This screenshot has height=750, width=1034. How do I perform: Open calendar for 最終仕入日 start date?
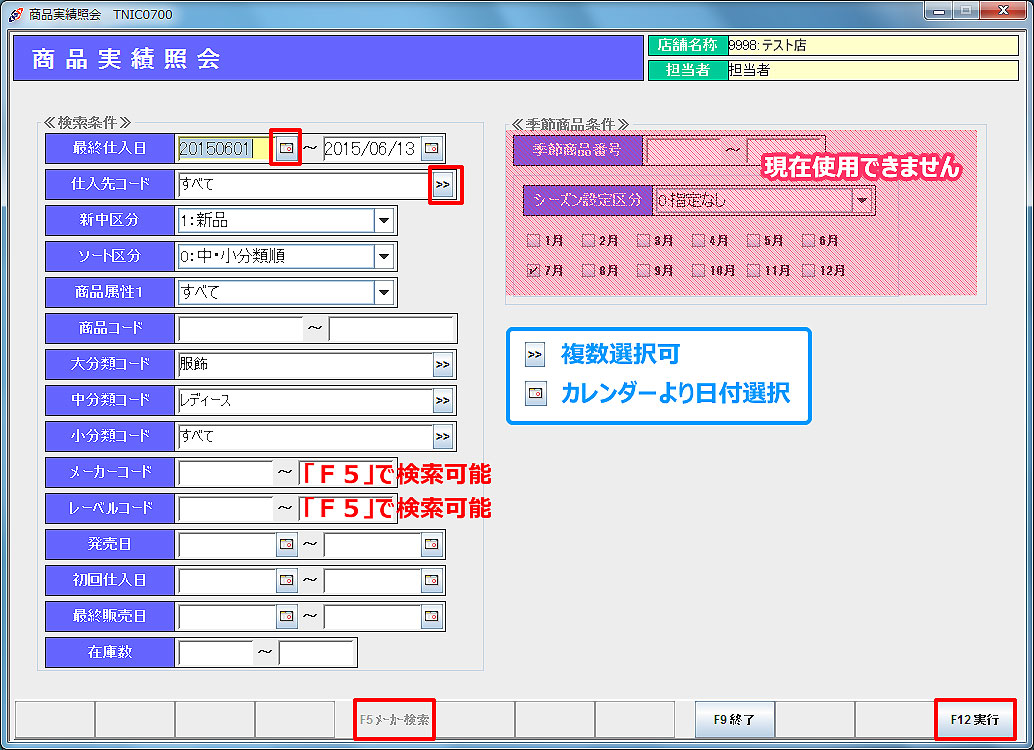(x=287, y=148)
